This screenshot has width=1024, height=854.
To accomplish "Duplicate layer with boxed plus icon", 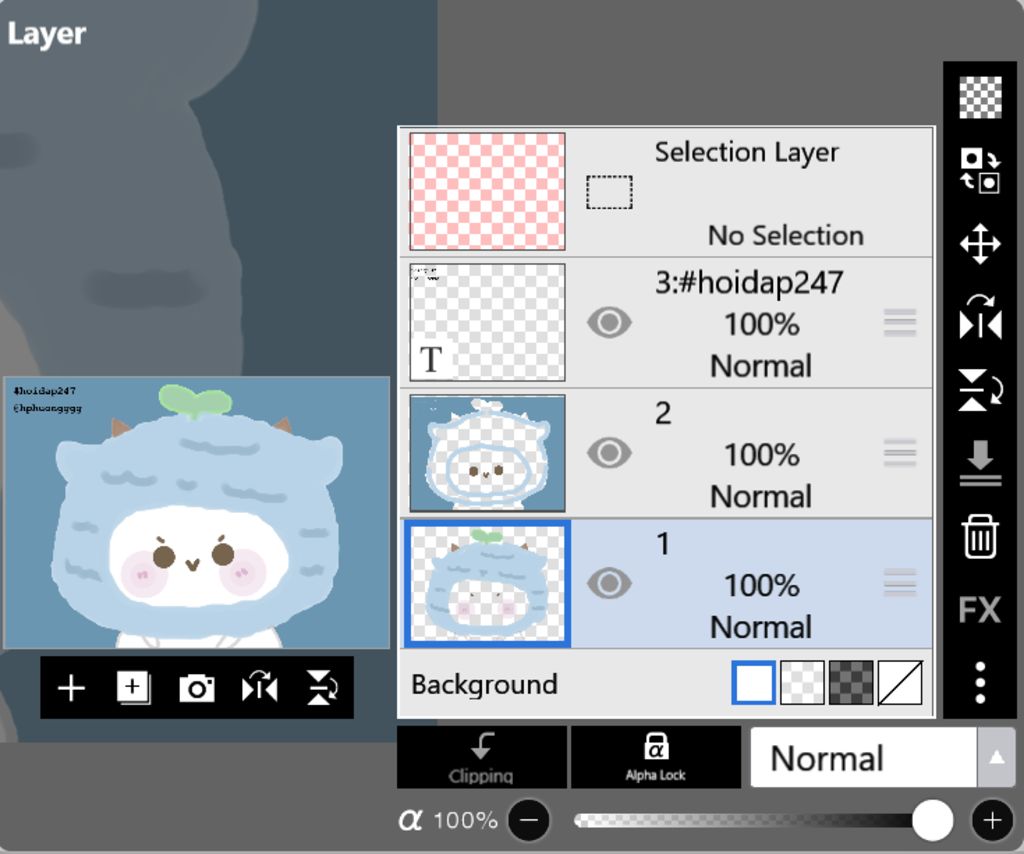I will (x=134, y=688).
